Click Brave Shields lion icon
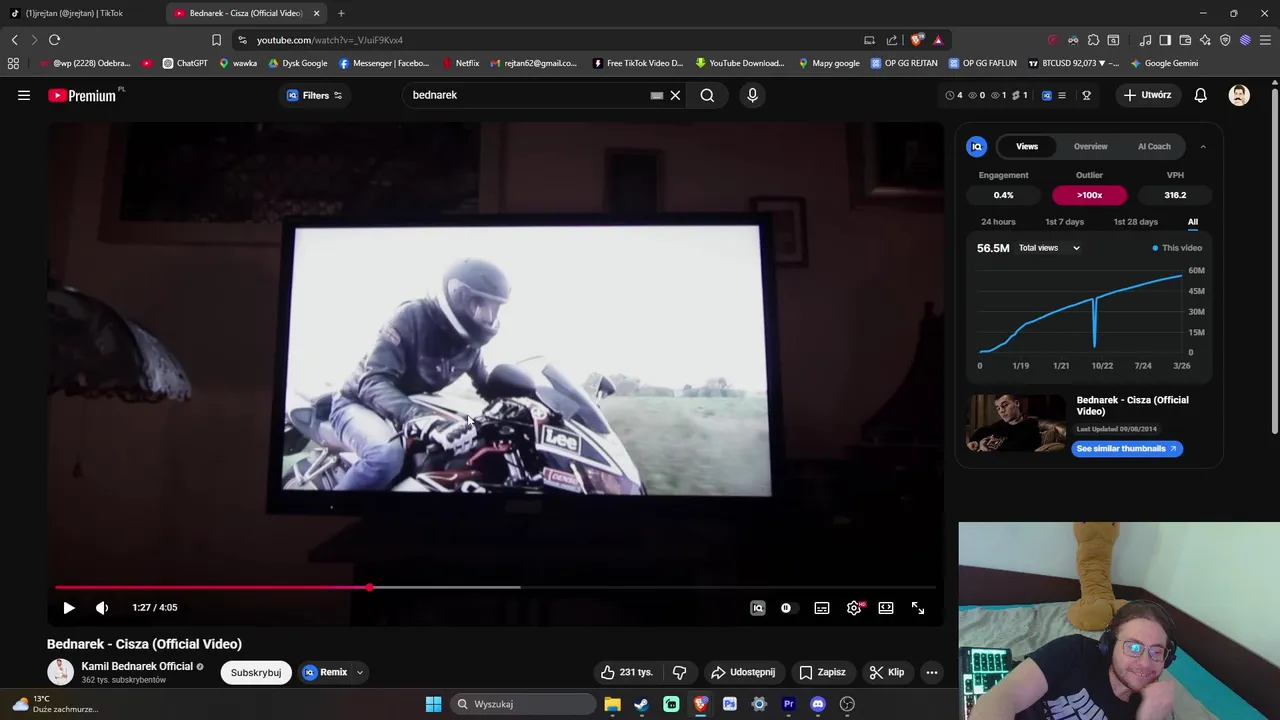This screenshot has height=720, width=1280. click(x=916, y=40)
